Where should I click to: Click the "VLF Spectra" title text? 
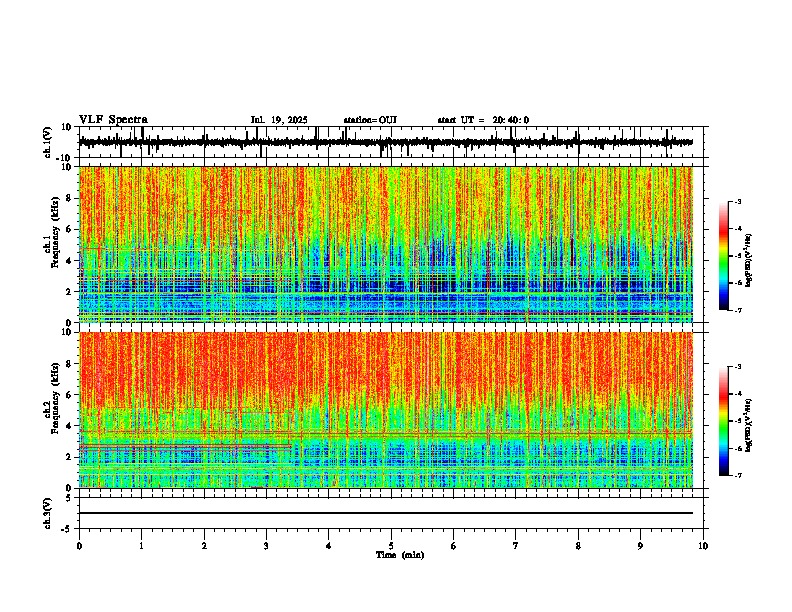coord(113,120)
